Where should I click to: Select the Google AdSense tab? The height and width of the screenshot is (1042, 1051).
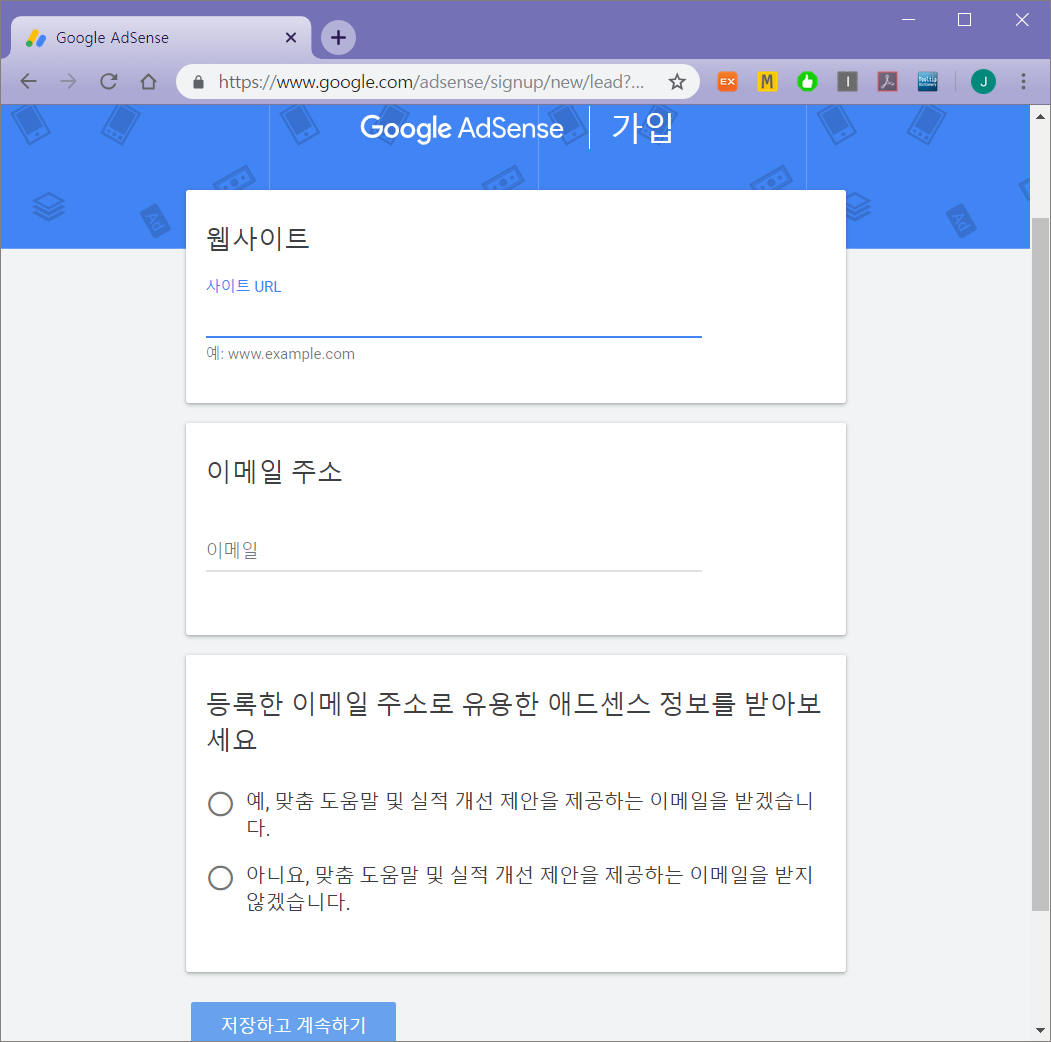coord(161,38)
